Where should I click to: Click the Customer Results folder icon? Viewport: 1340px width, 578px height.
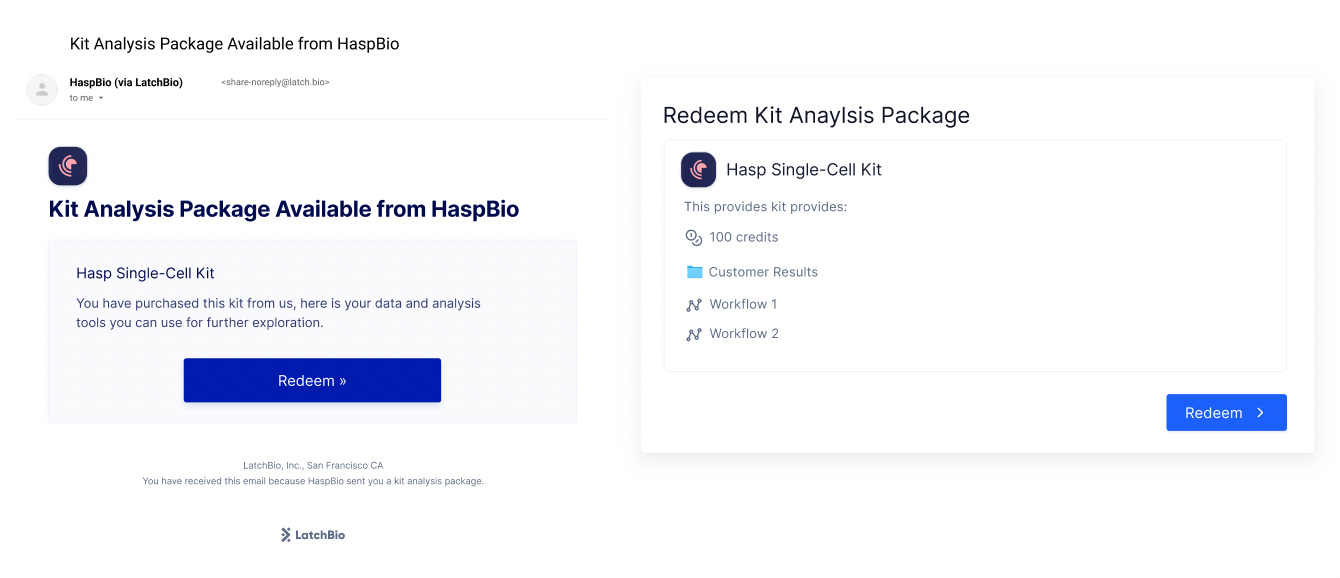(694, 272)
